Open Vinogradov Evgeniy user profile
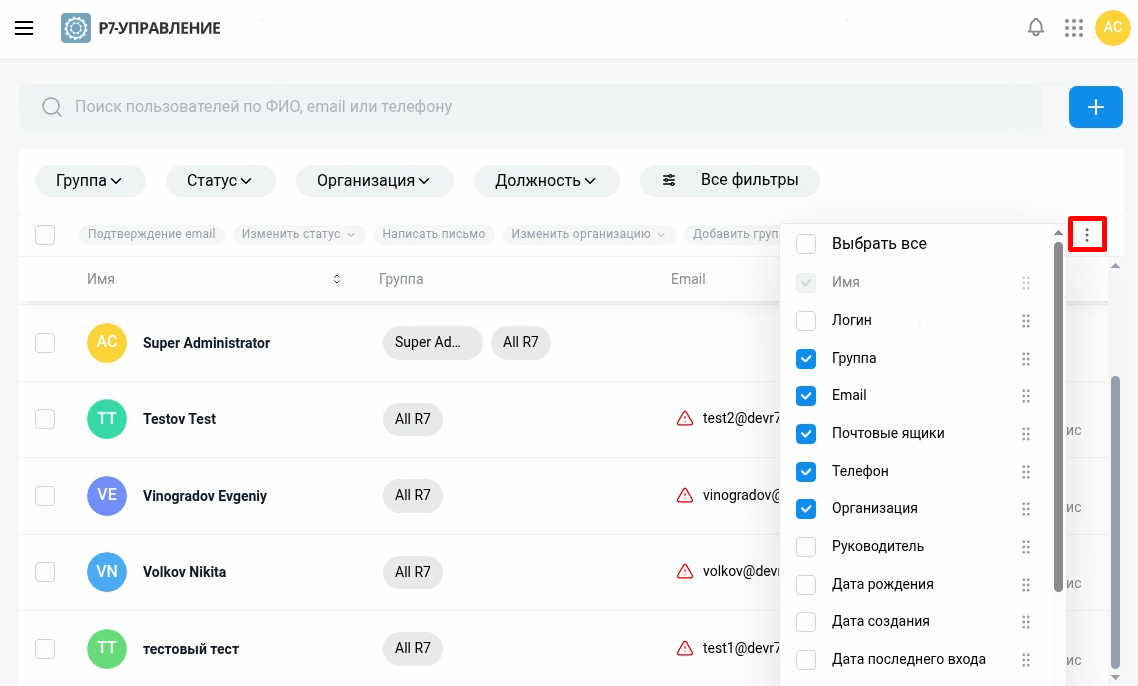Viewport: 1138px width, 686px height. (205, 496)
